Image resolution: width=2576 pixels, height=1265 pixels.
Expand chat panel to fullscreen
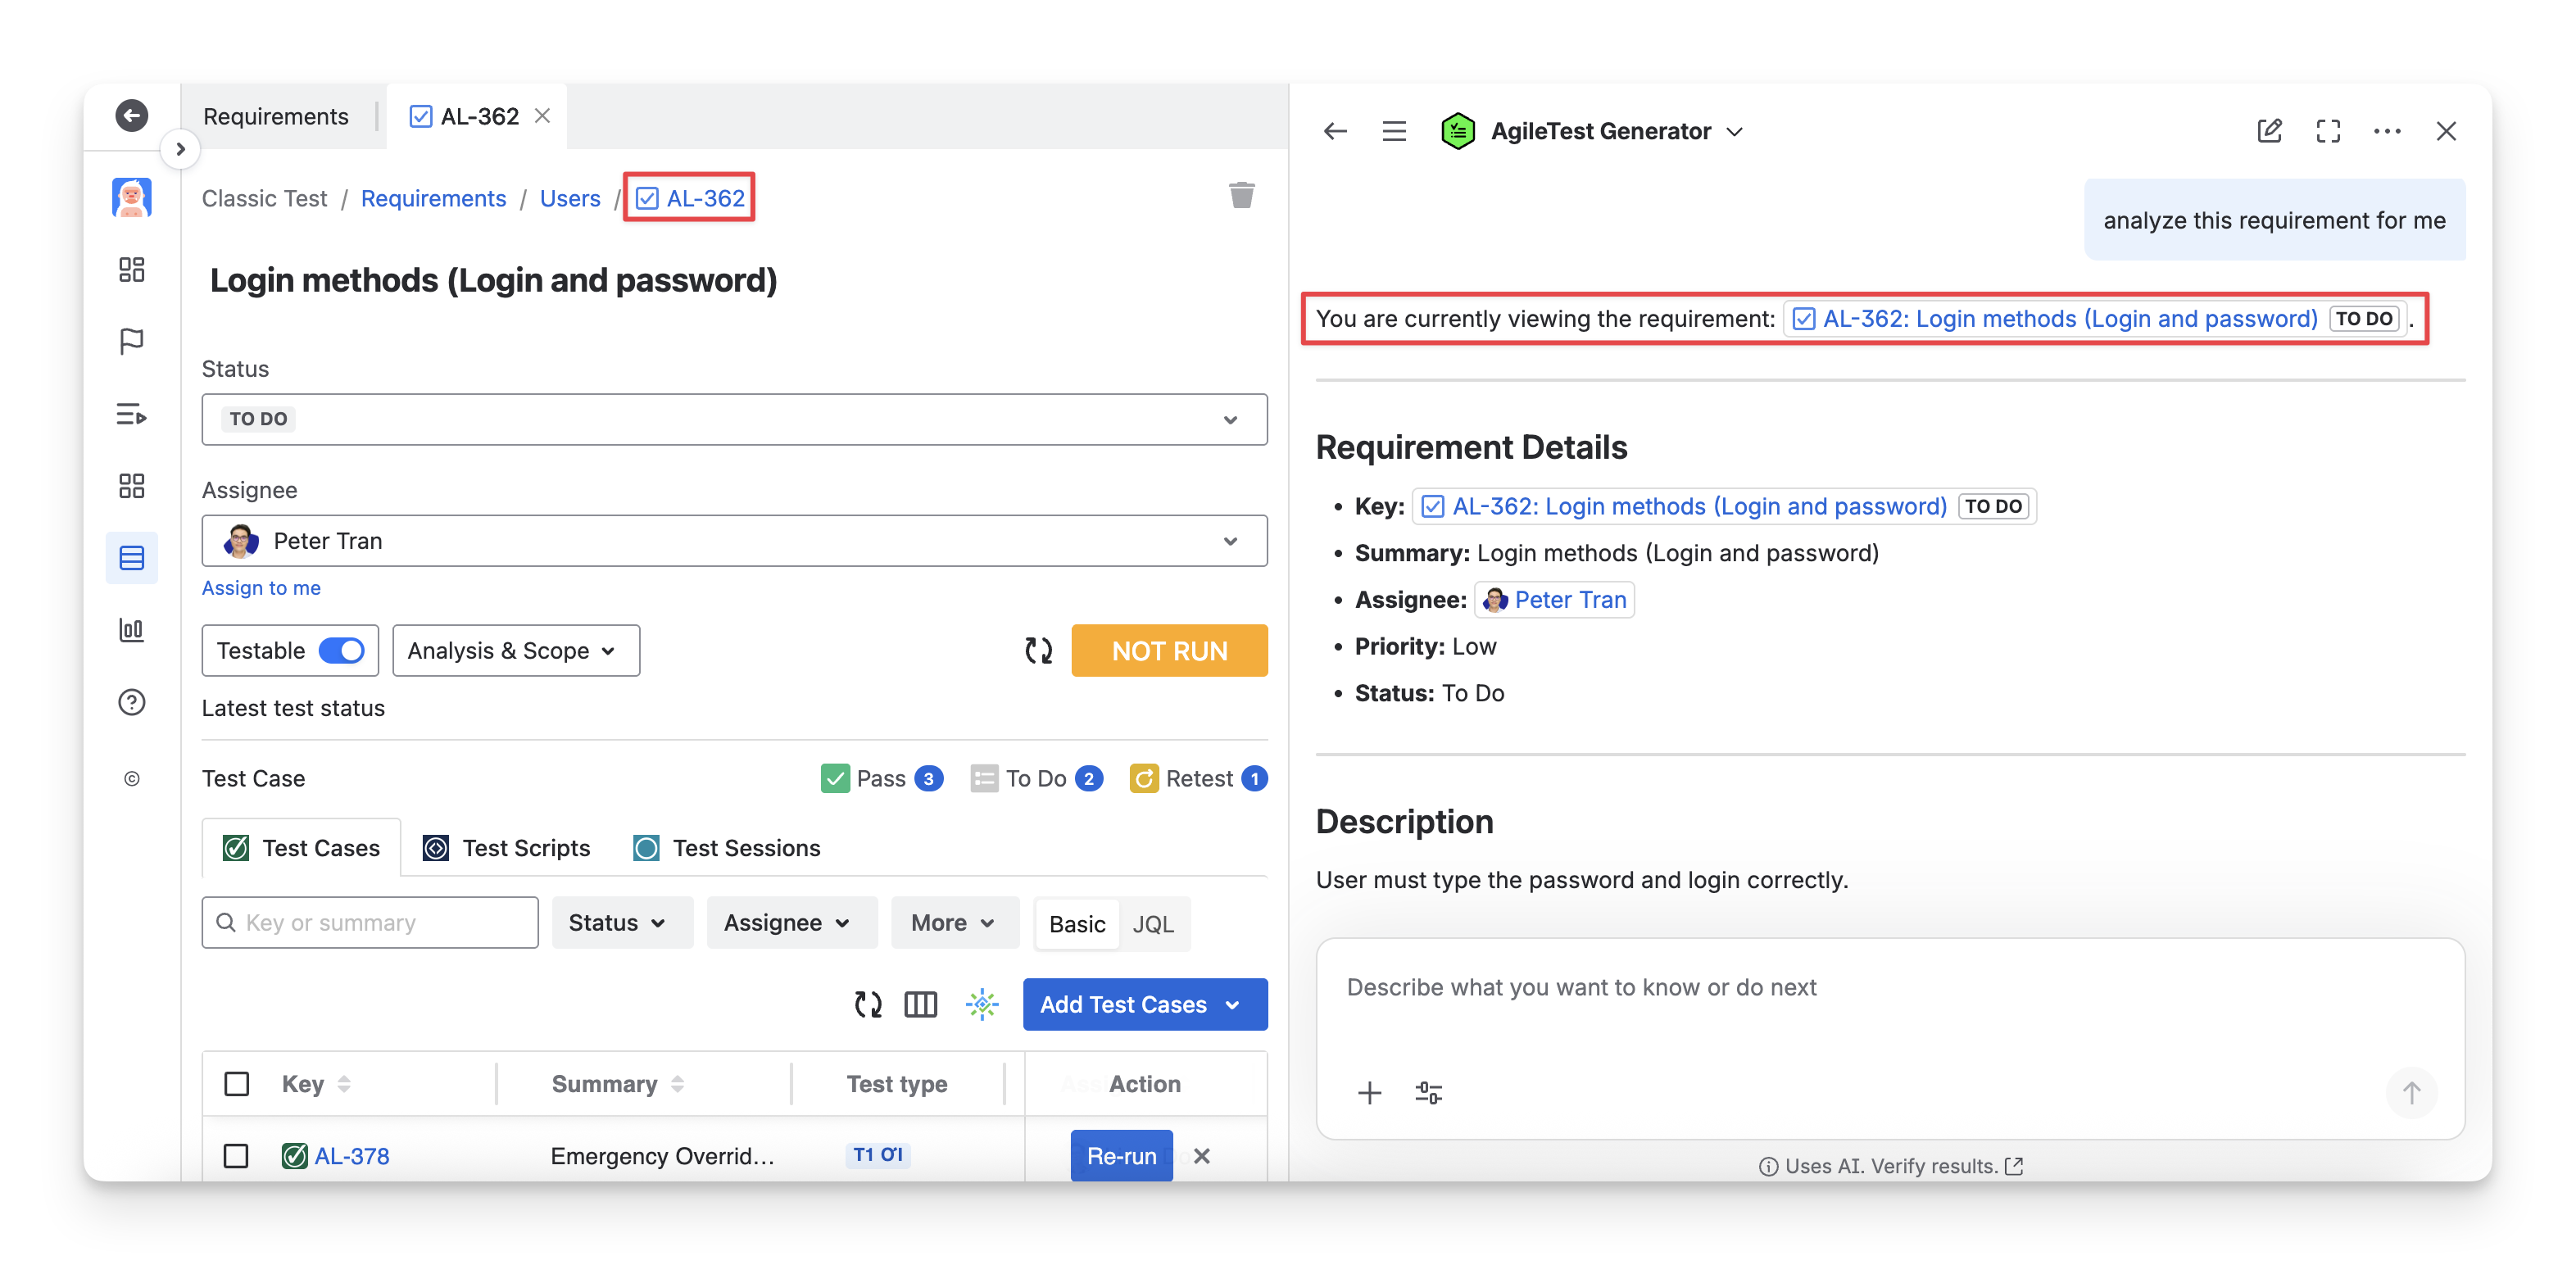coord(2328,131)
